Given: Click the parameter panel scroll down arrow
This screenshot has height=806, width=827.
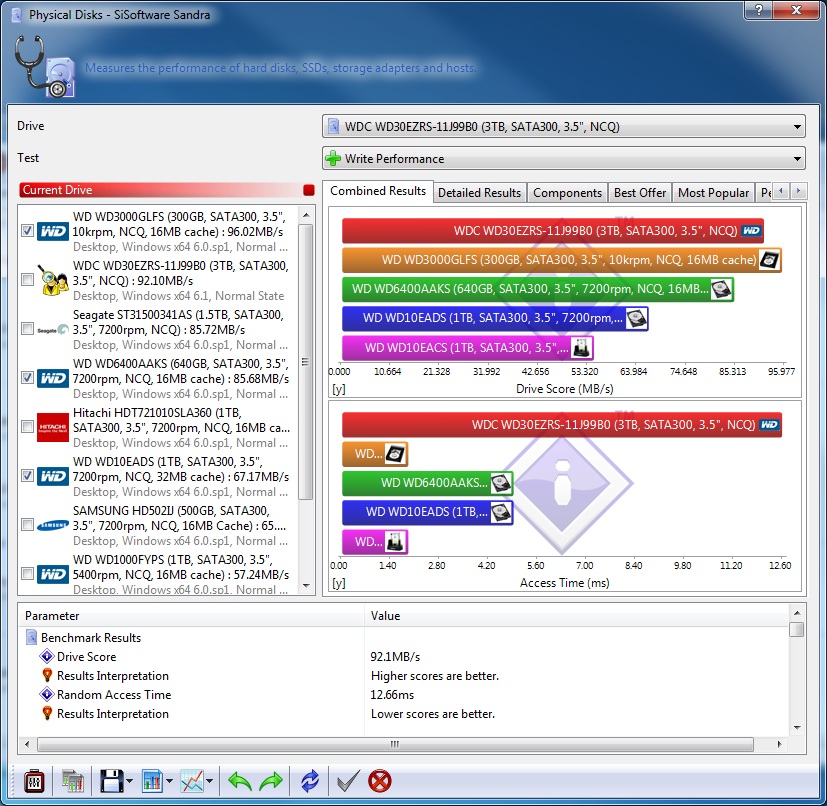Looking at the screenshot, I should tap(797, 727).
